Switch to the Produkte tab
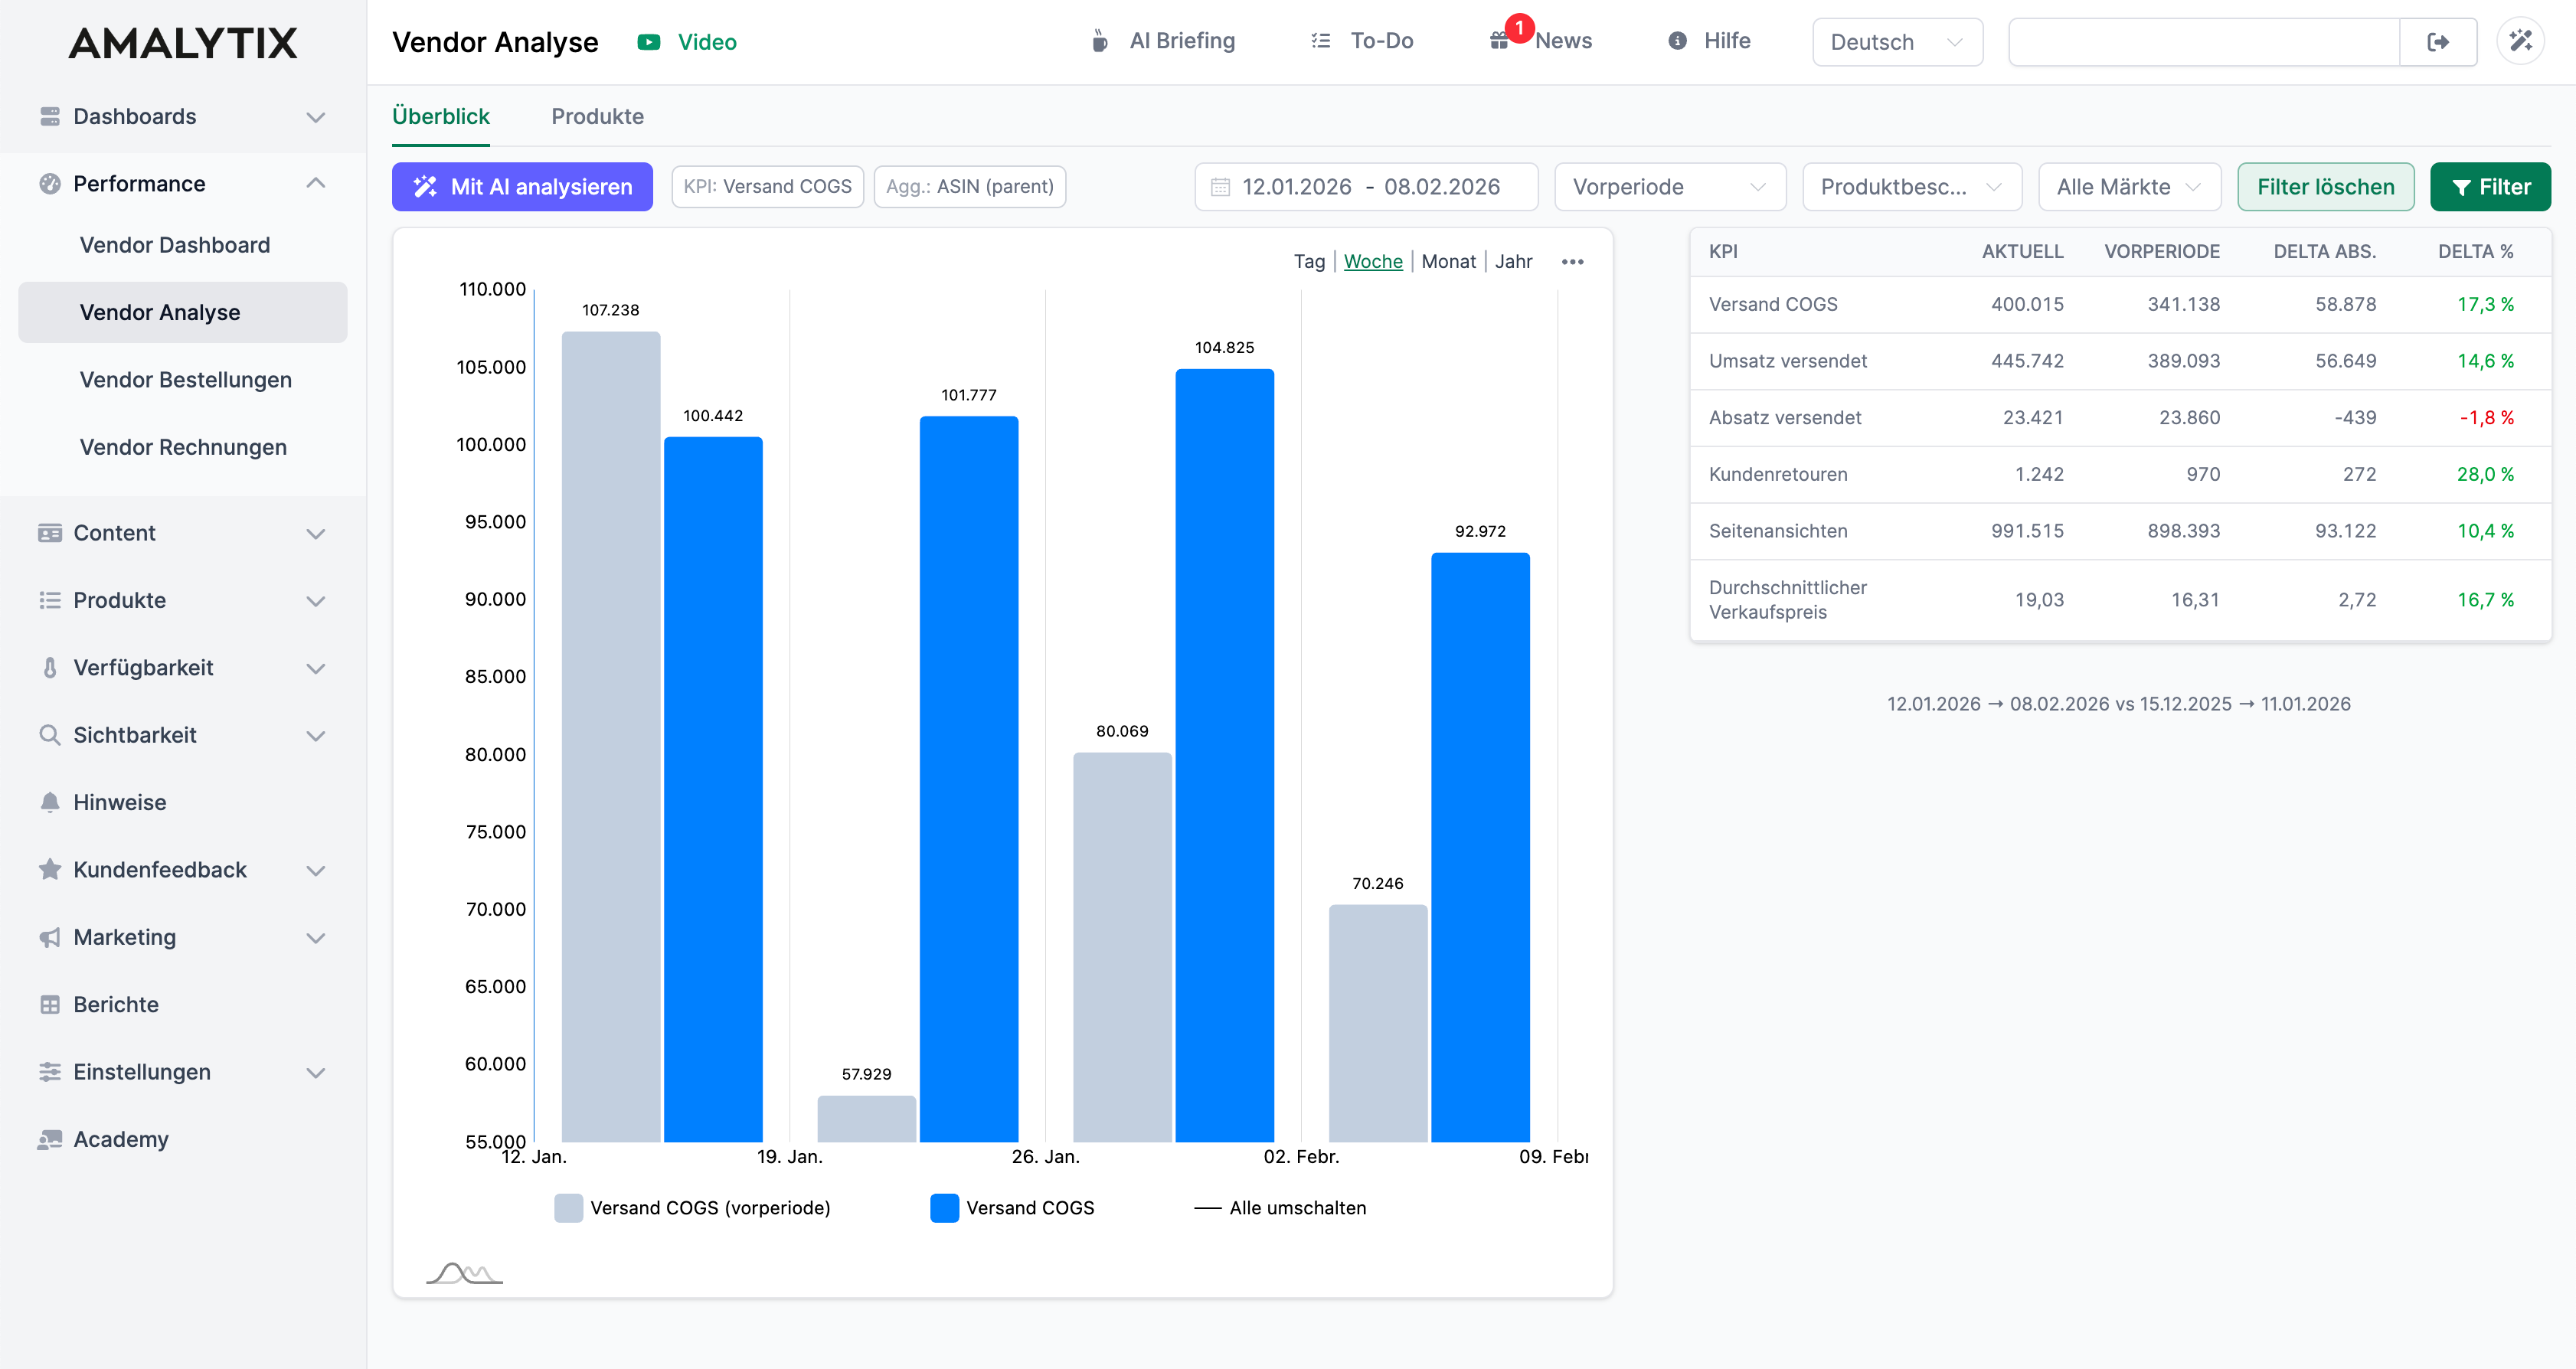Image resolution: width=2576 pixels, height=1369 pixels. tap(597, 117)
